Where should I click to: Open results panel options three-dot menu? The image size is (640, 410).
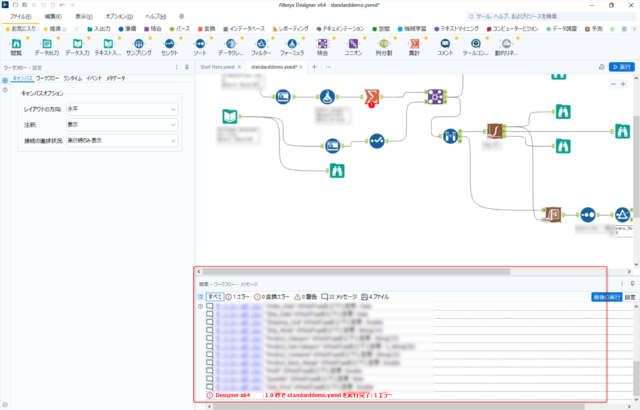622,284
